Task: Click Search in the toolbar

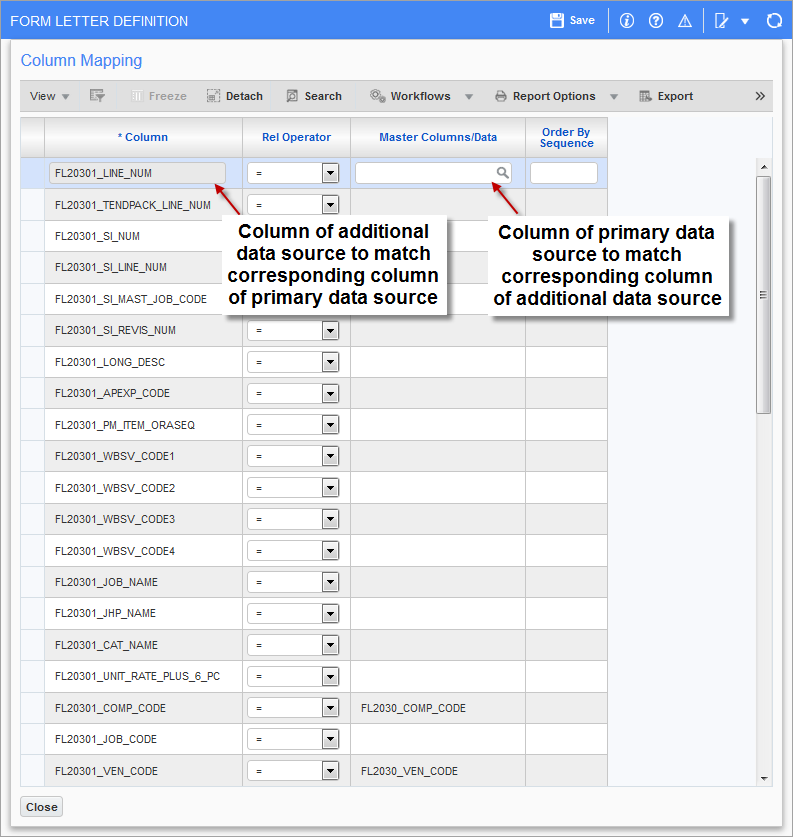Action: (x=314, y=96)
